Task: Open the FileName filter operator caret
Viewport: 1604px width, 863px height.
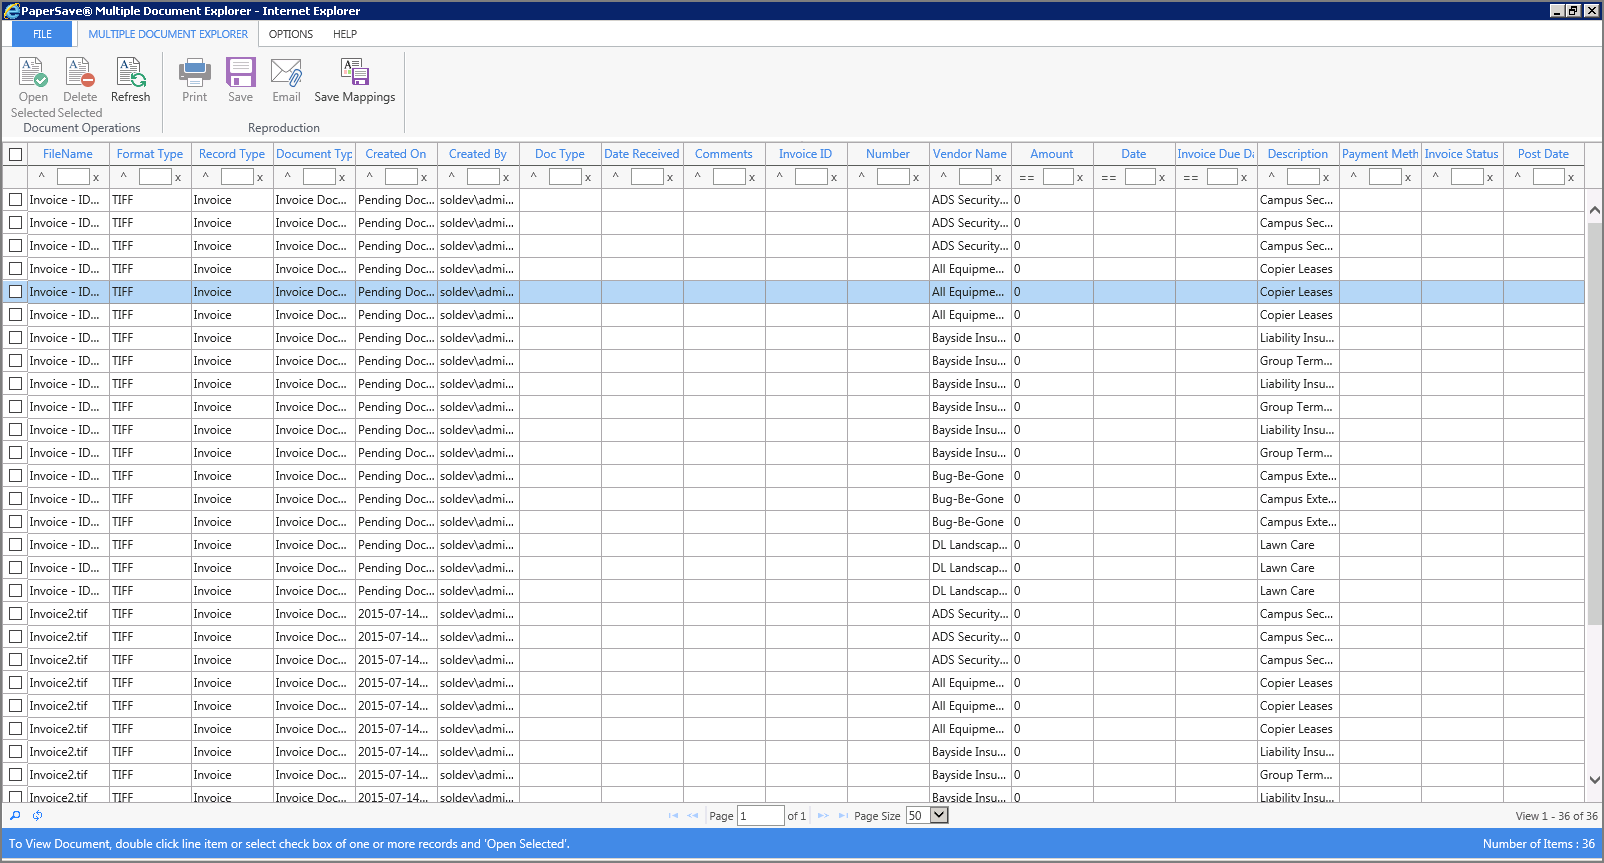Action: point(42,176)
